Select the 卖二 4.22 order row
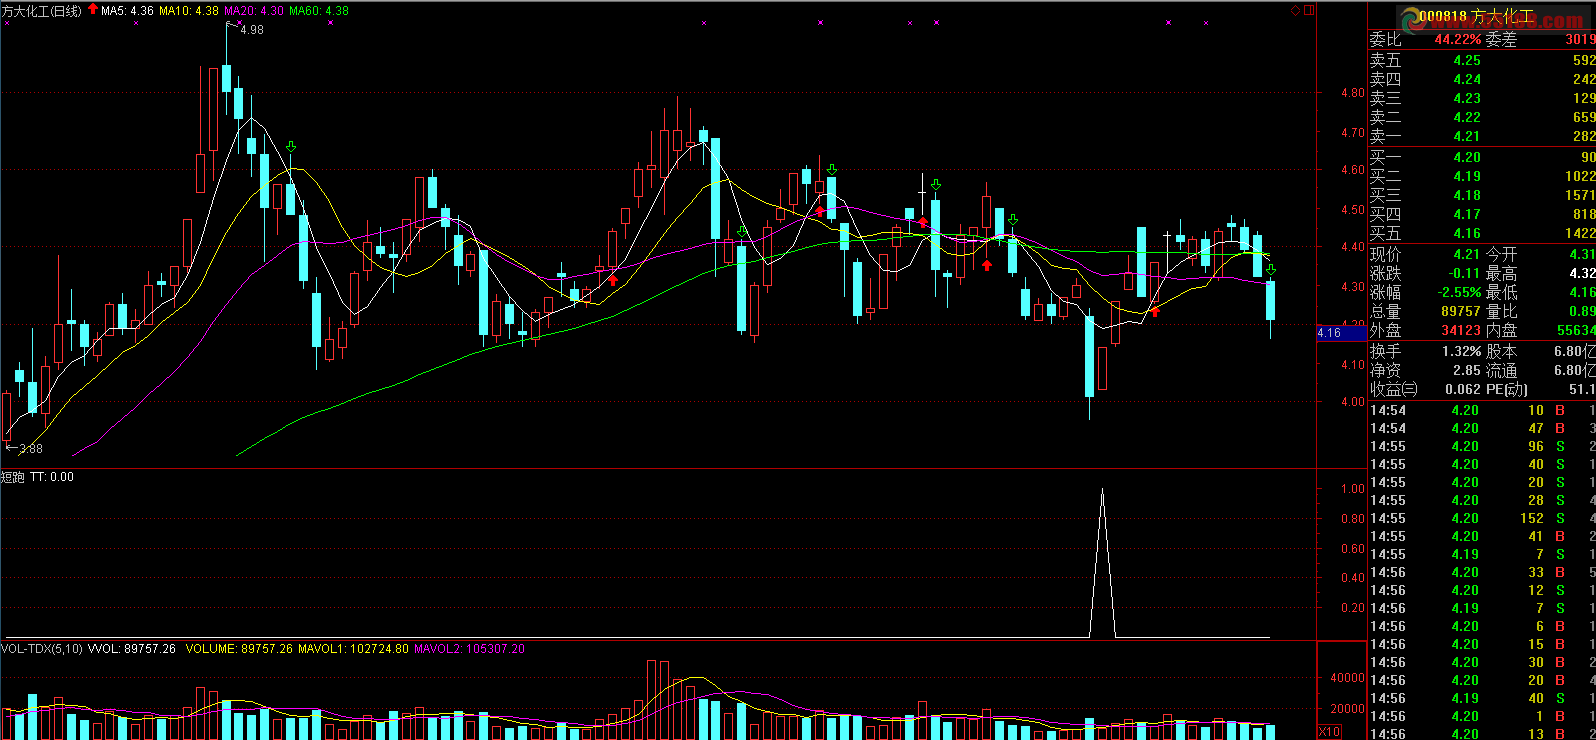 click(1482, 117)
